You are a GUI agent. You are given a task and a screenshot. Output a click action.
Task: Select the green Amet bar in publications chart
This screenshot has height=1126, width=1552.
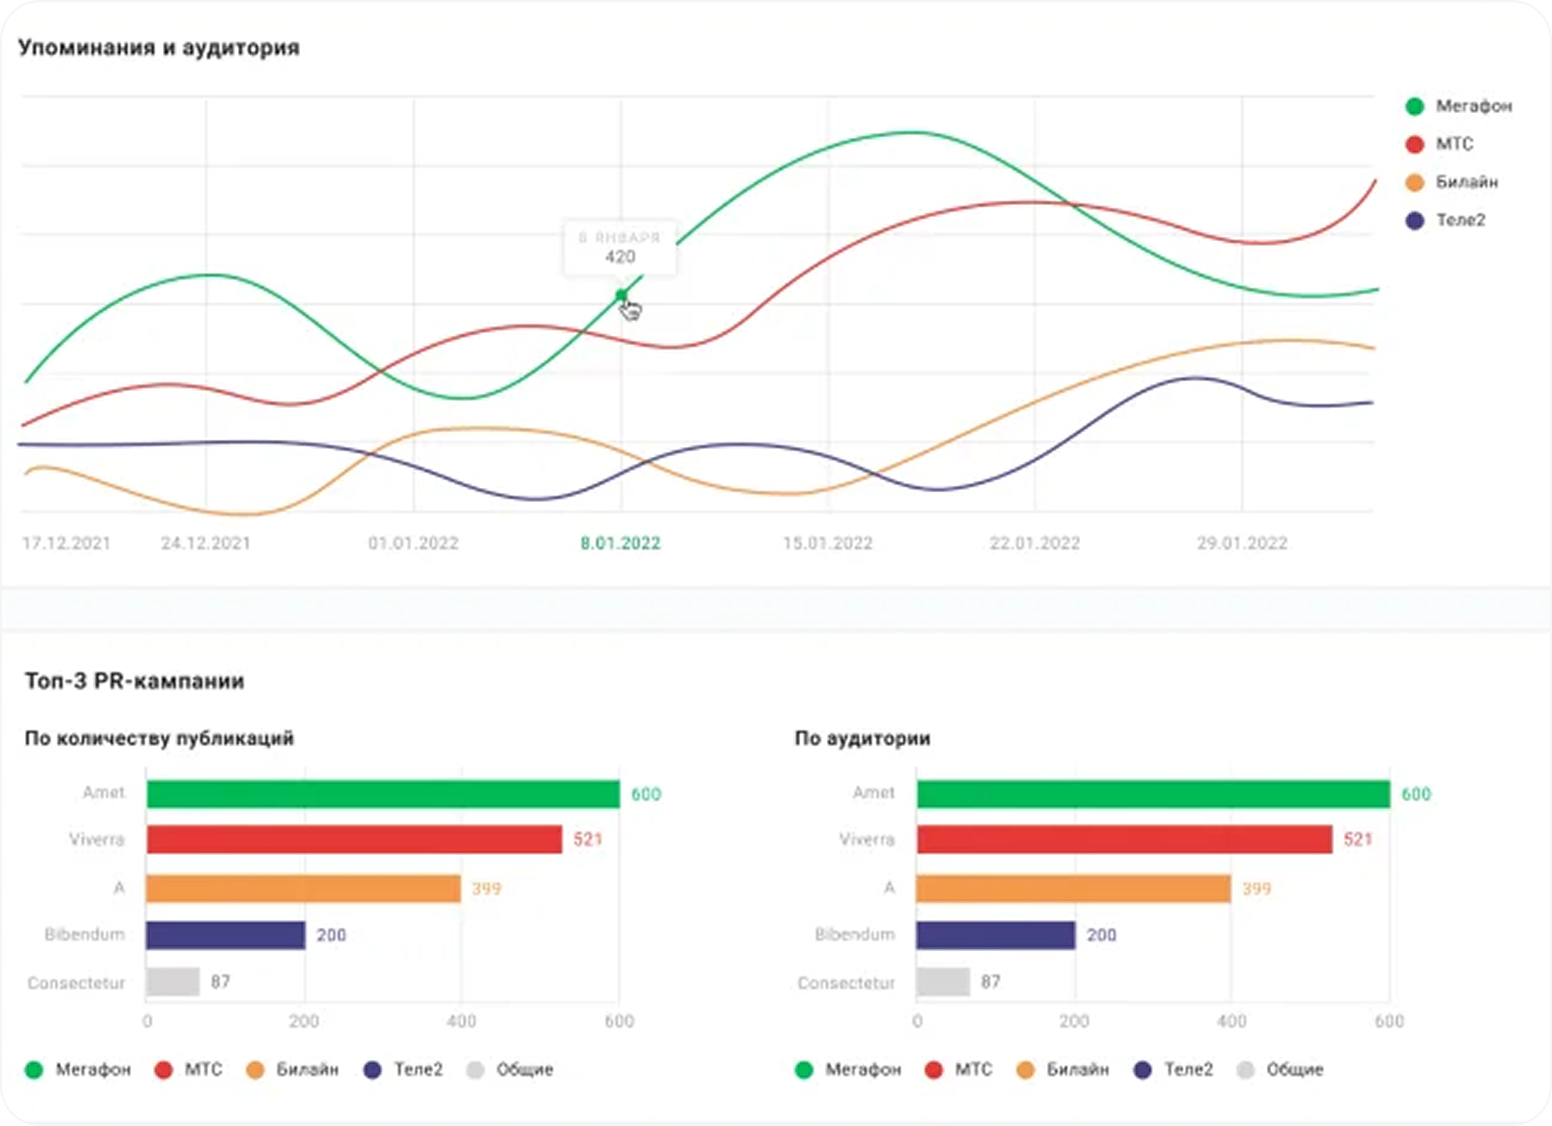tap(383, 794)
